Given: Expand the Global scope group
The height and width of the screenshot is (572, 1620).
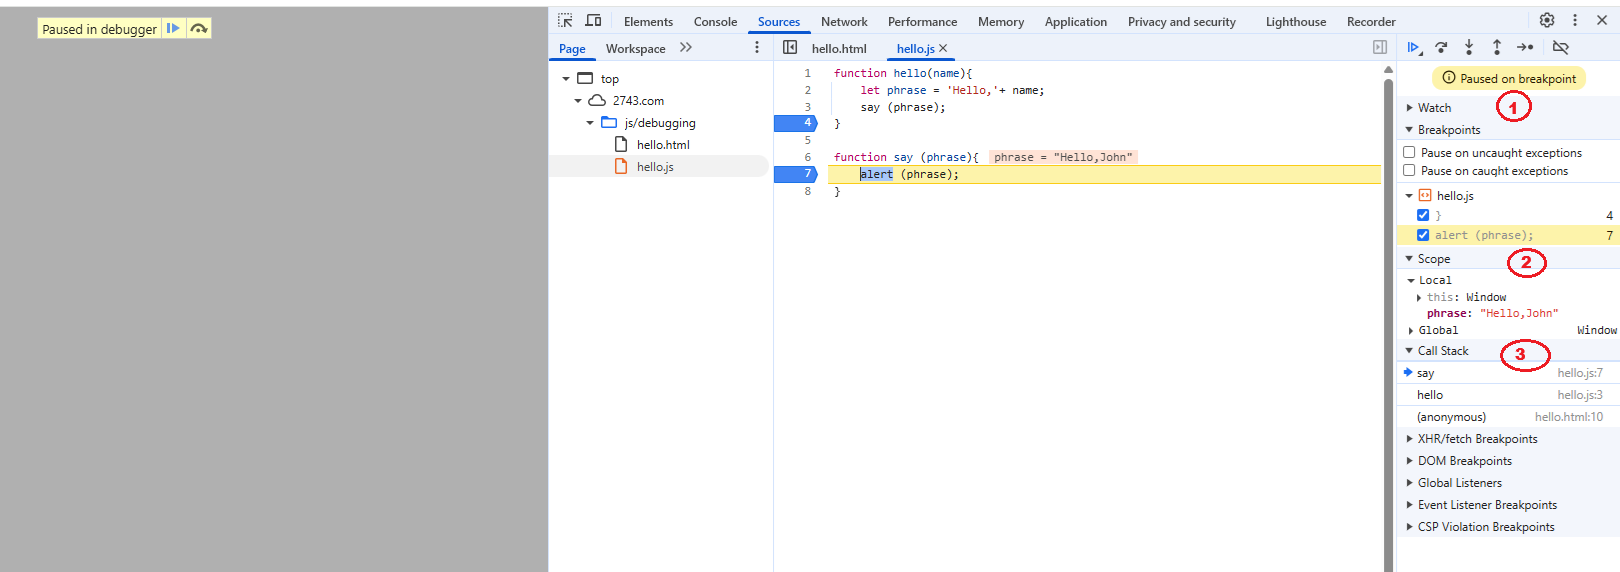Looking at the screenshot, I should [1411, 330].
